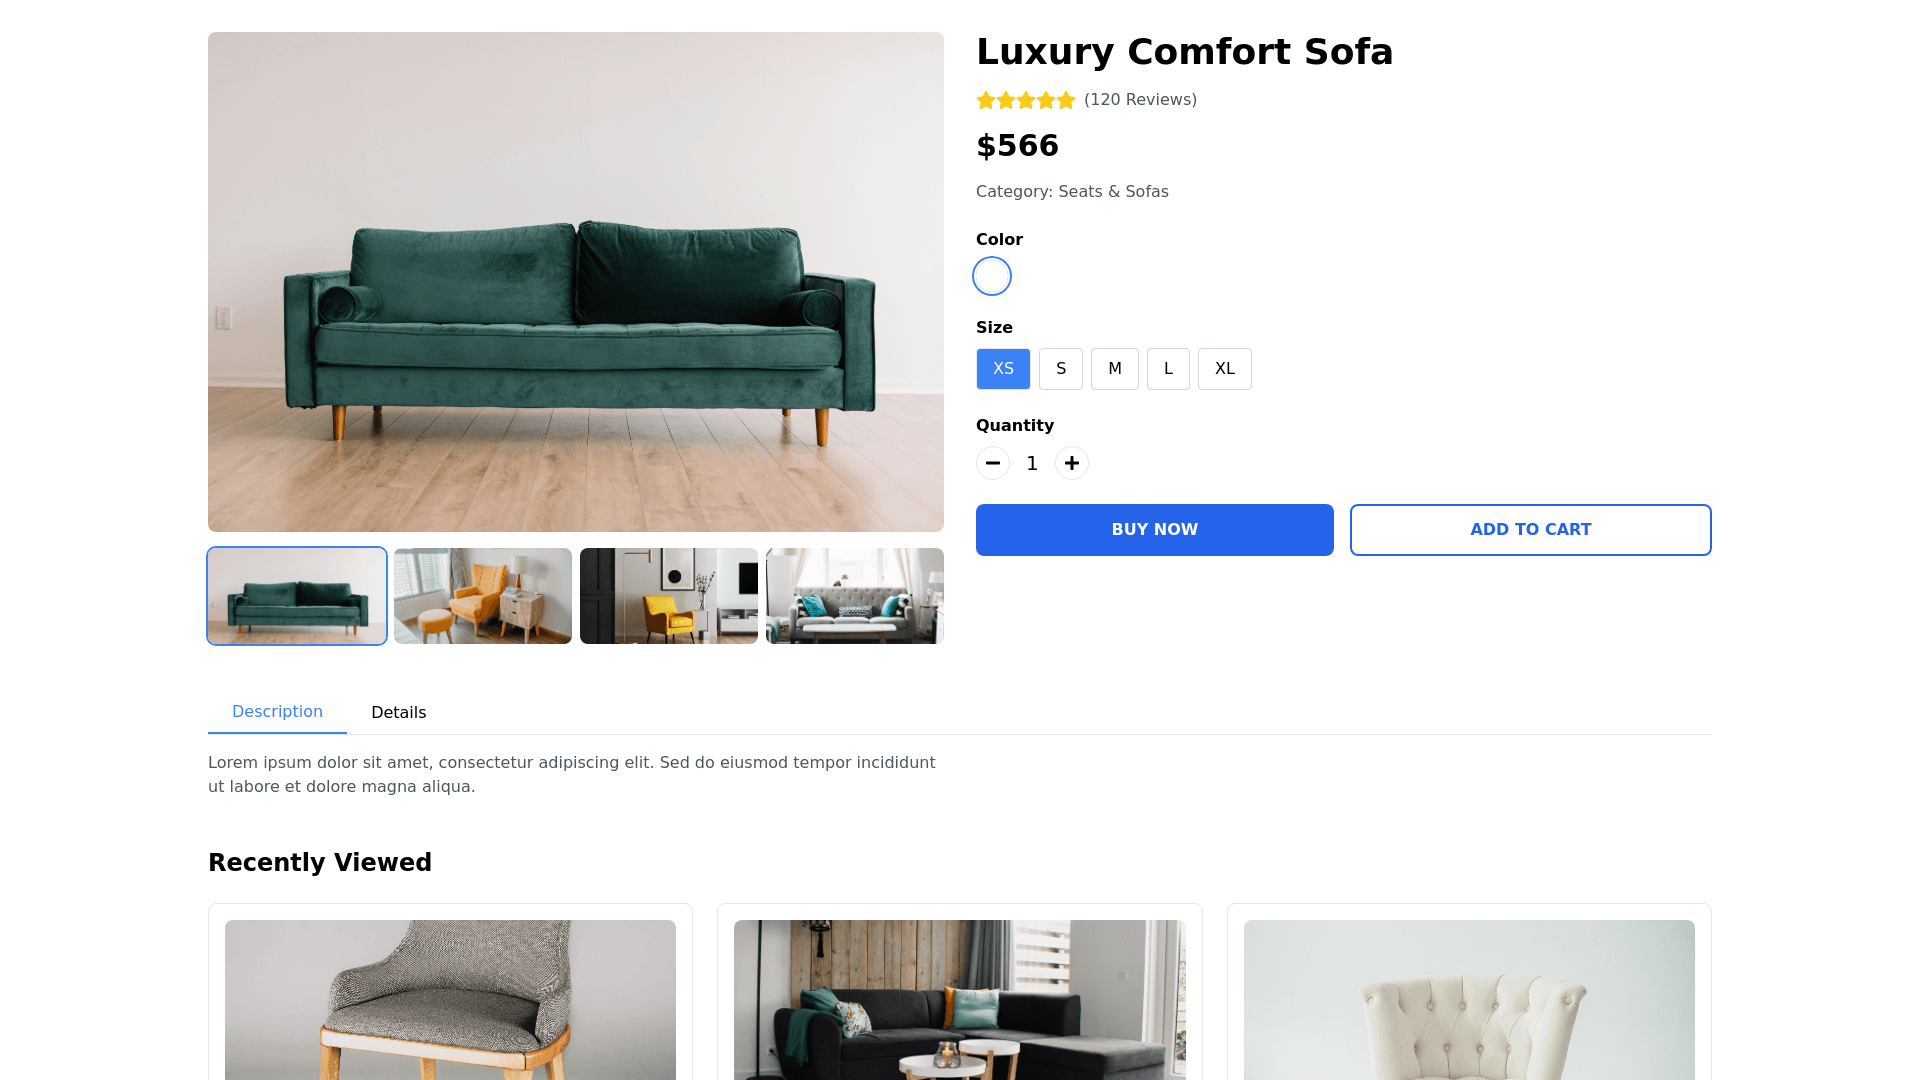Open the Description tab
This screenshot has width=1920, height=1080.
[277, 712]
